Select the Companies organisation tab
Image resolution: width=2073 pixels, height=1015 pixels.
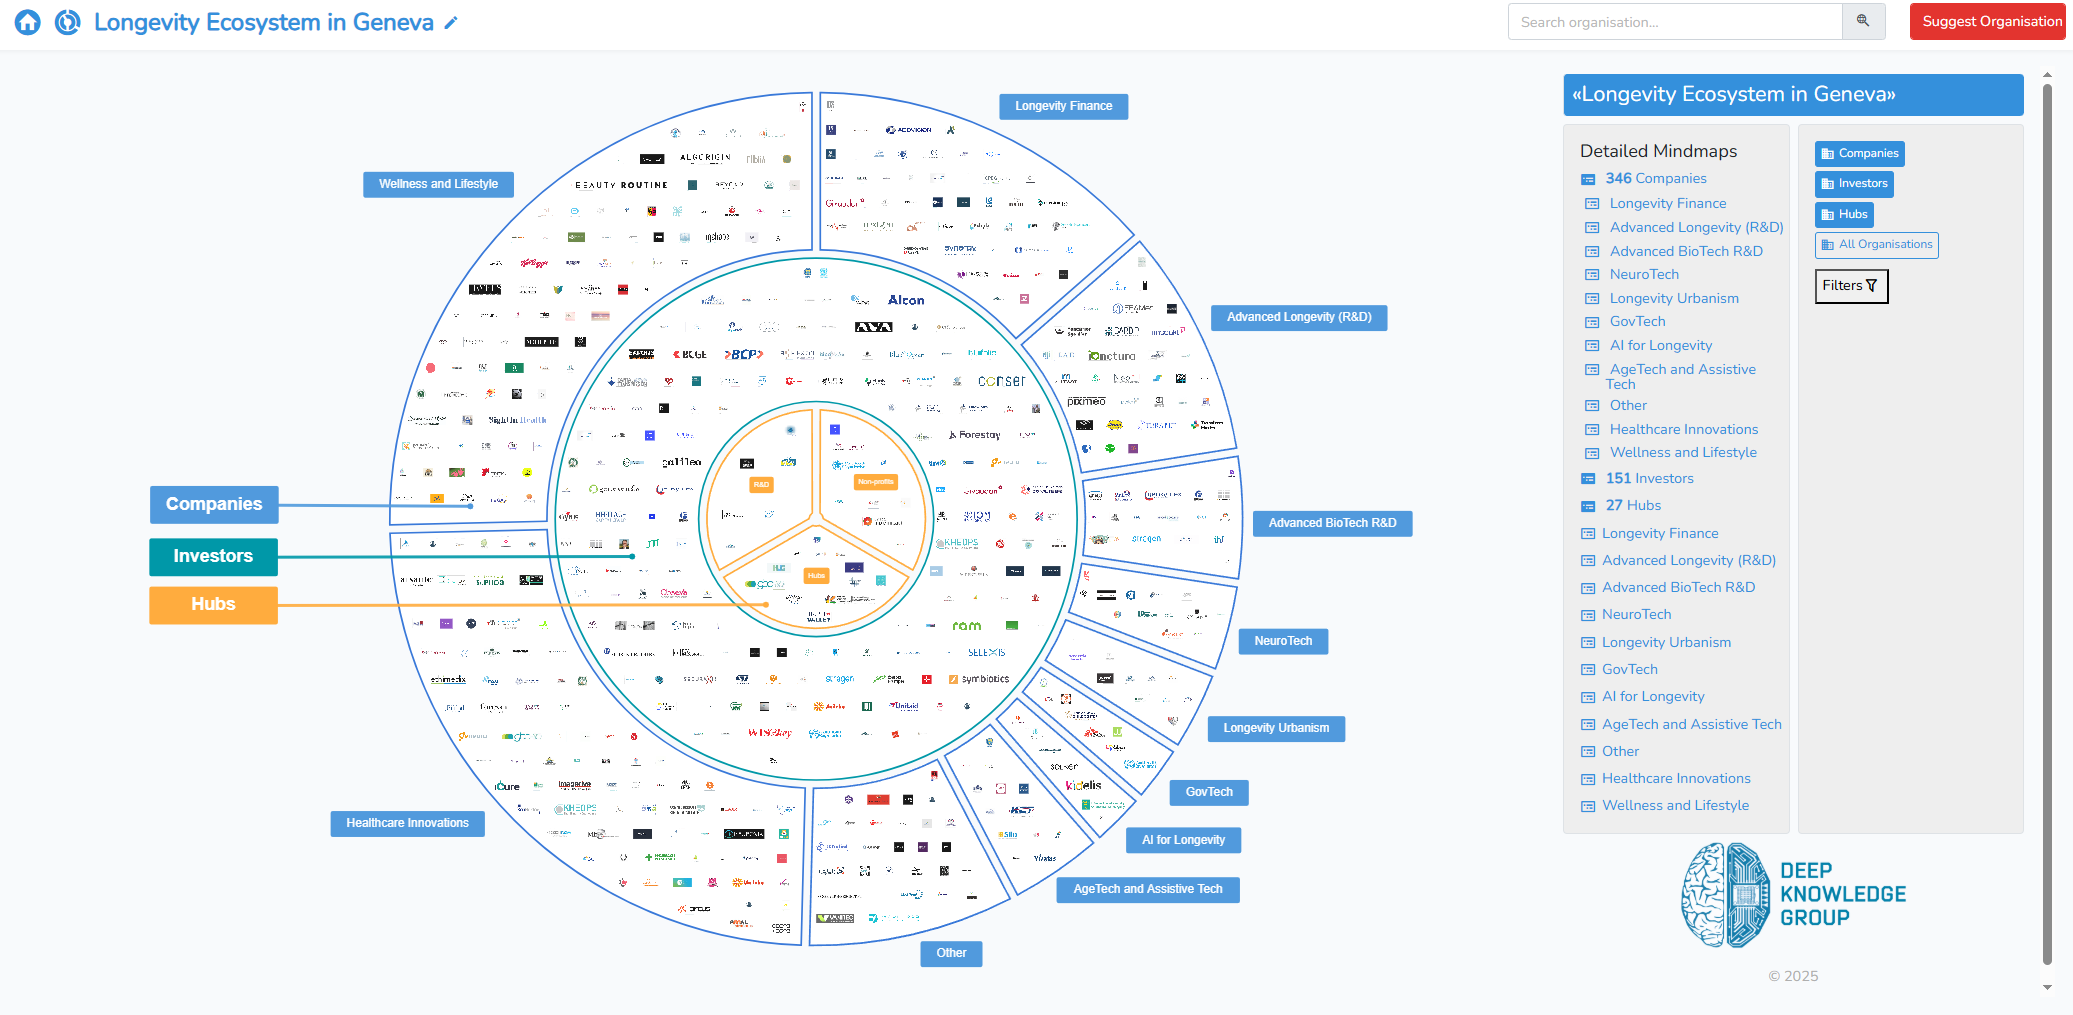point(1859,153)
